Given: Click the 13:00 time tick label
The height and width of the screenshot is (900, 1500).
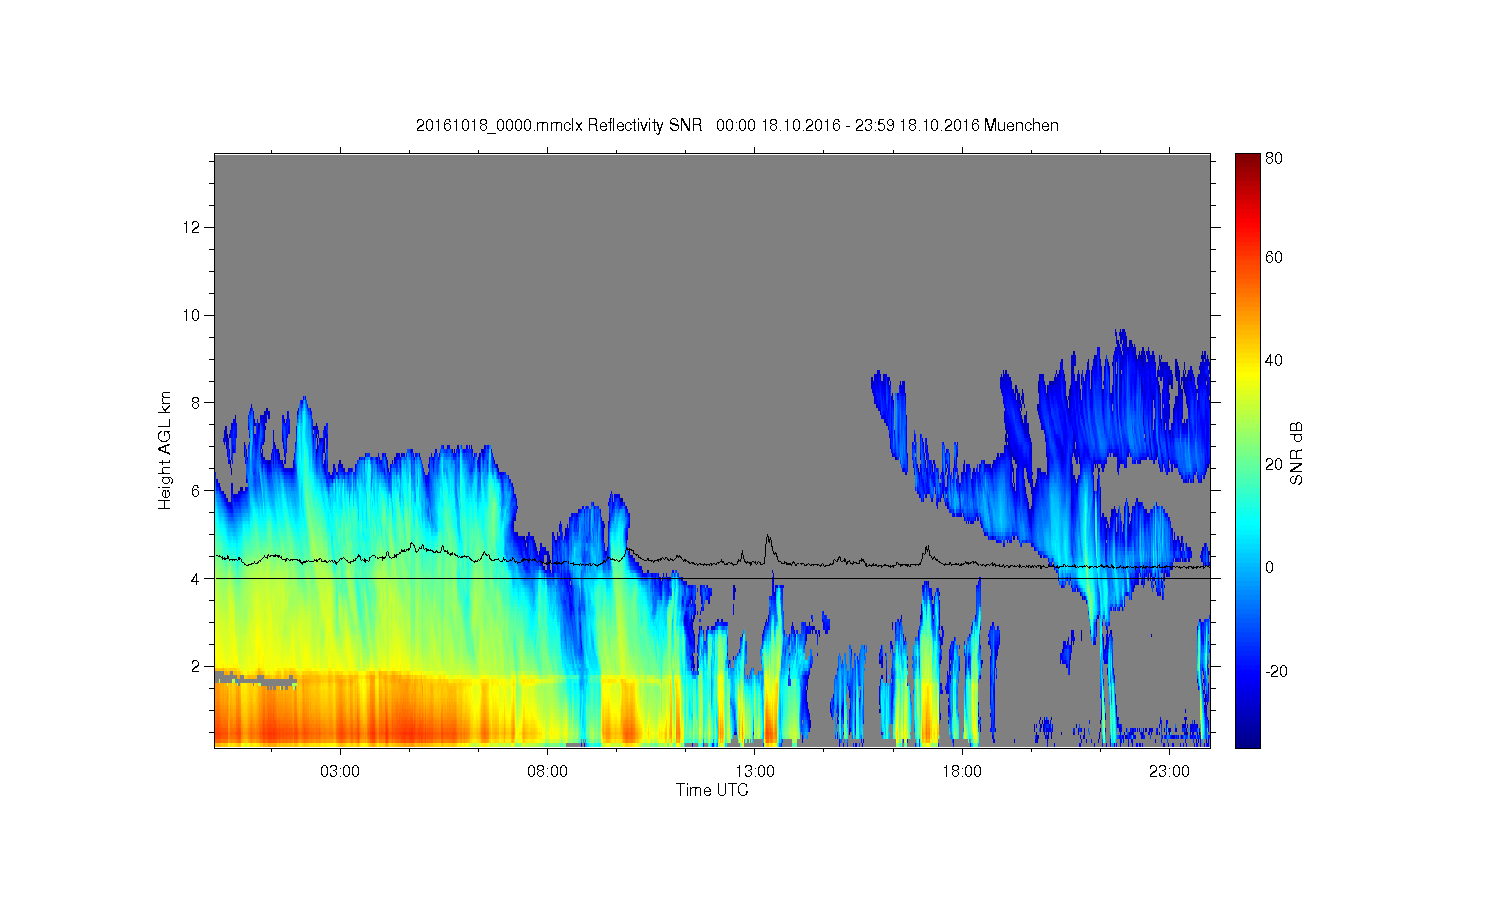Looking at the screenshot, I should tap(755, 772).
